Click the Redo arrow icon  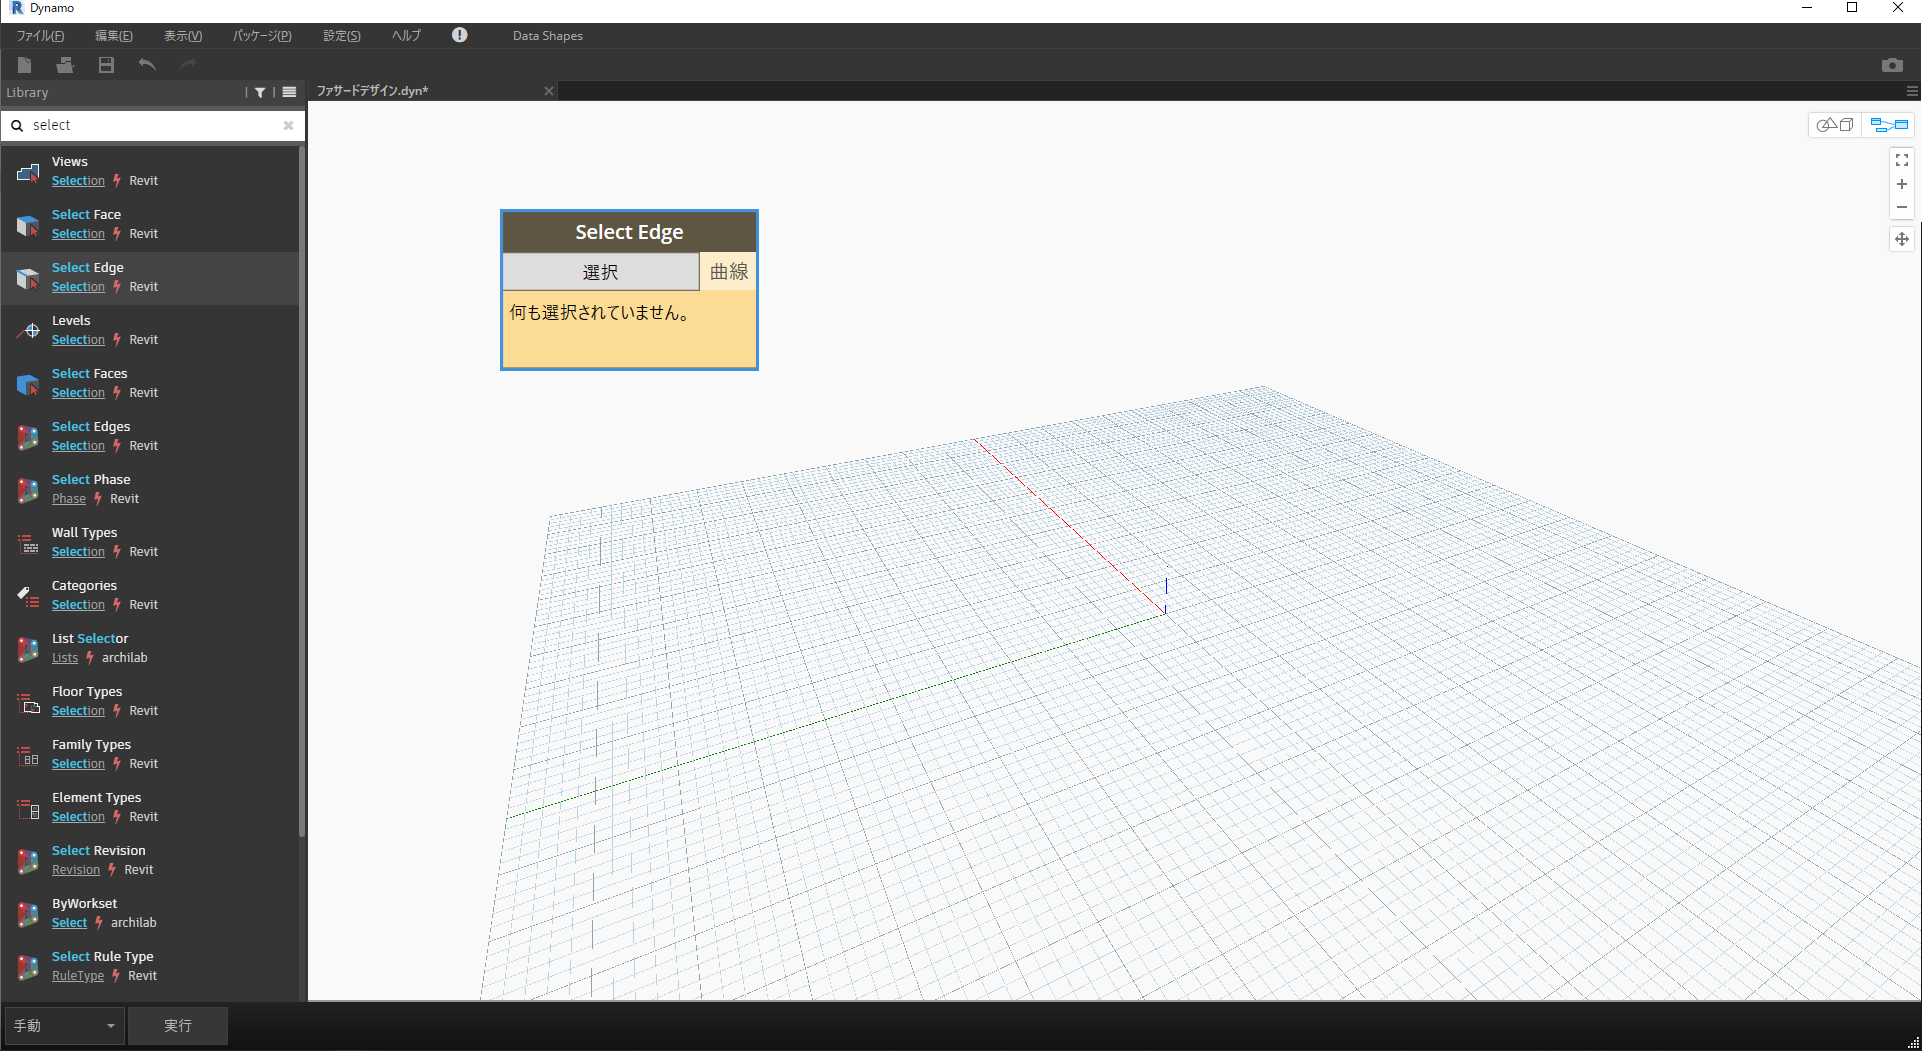187,65
